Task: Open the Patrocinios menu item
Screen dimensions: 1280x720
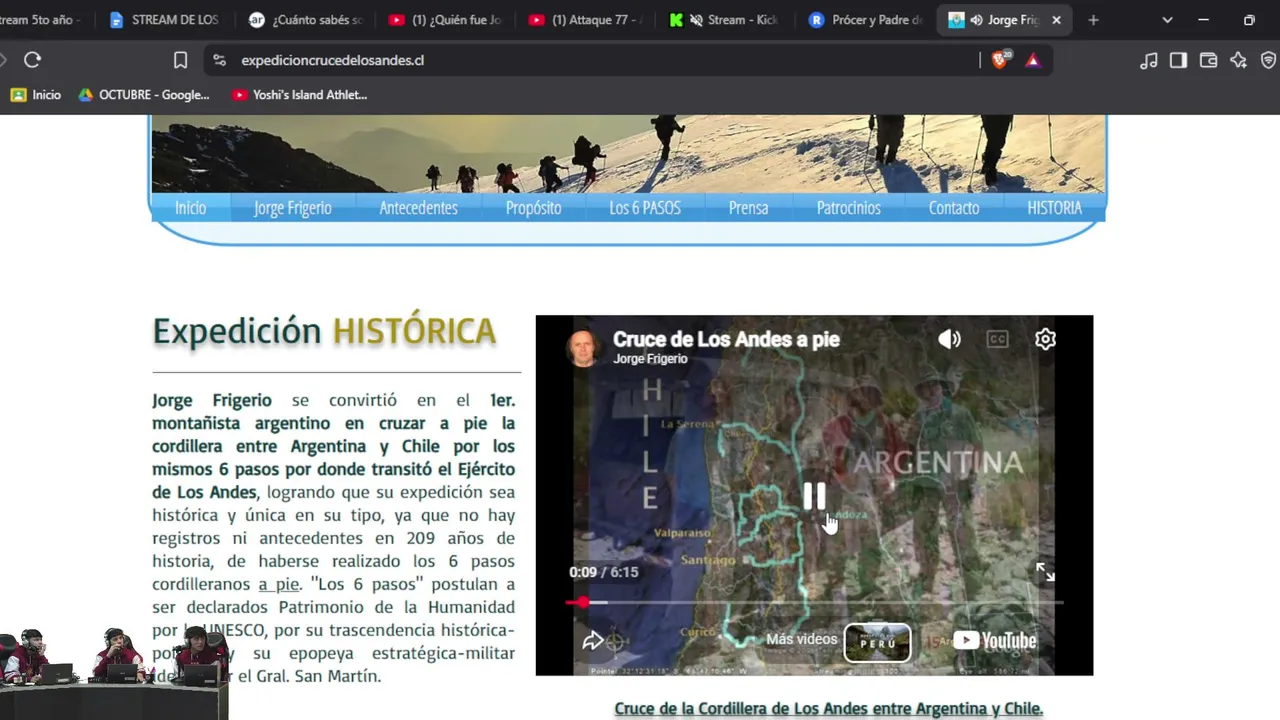Action: point(848,208)
